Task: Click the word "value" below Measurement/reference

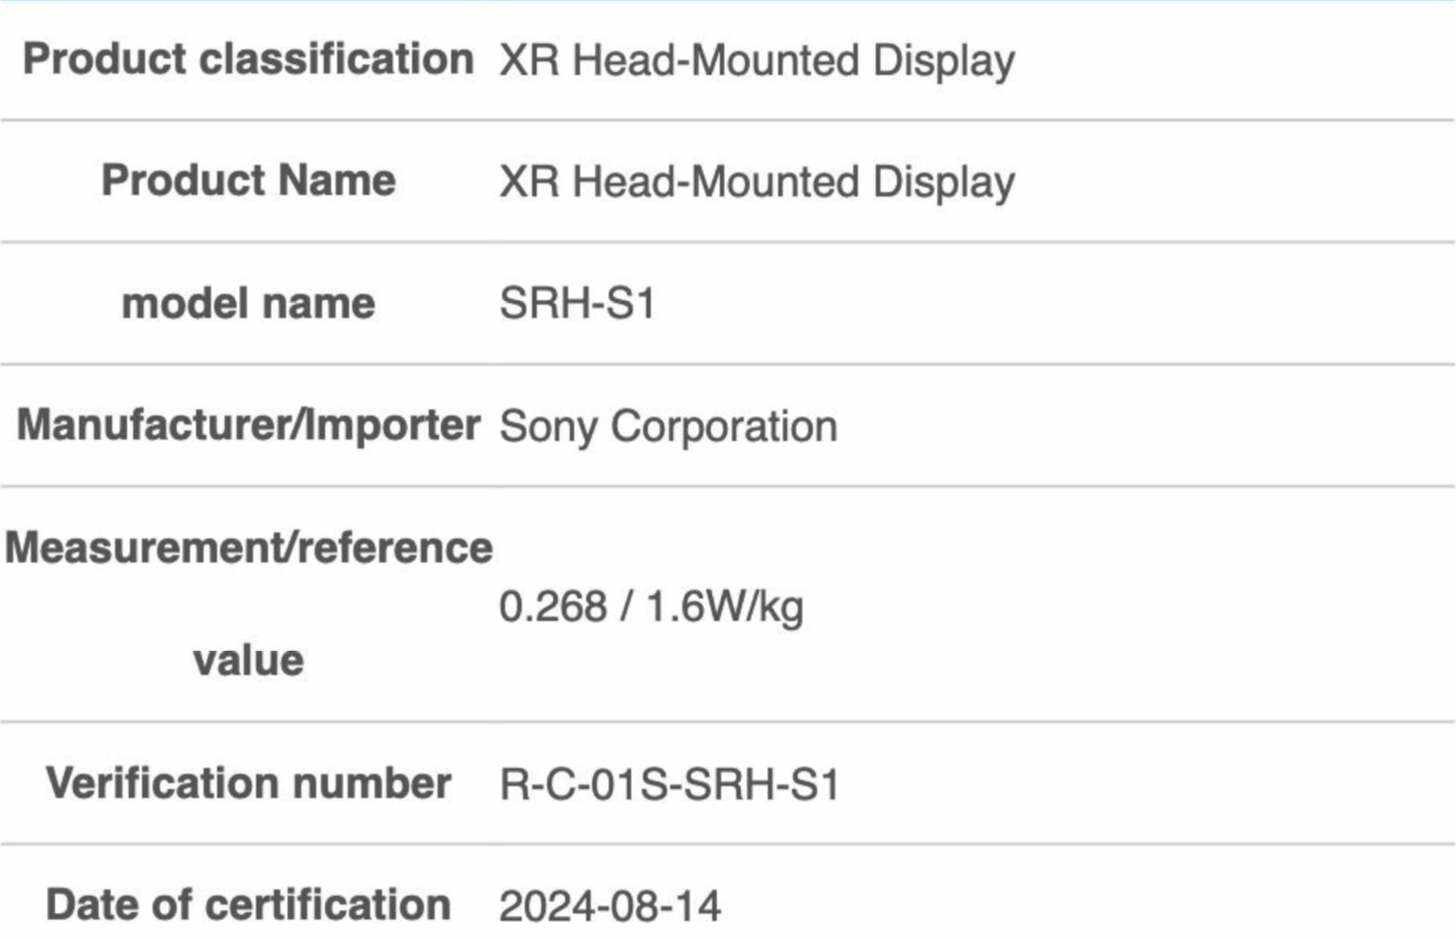Action: 248,661
